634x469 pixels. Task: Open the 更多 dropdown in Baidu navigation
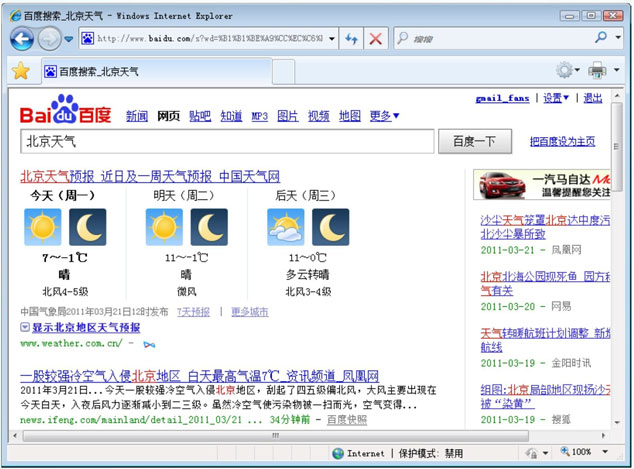point(384,116)
